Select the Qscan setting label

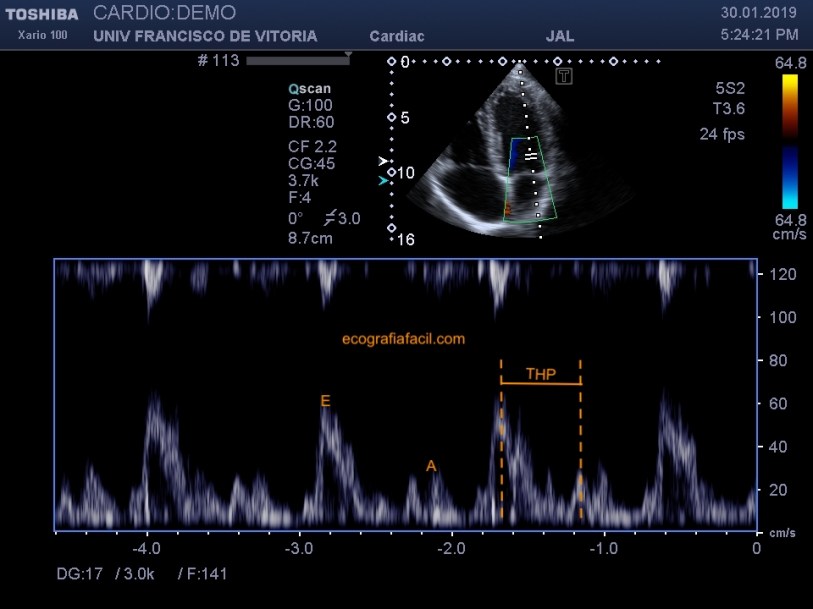309,88
